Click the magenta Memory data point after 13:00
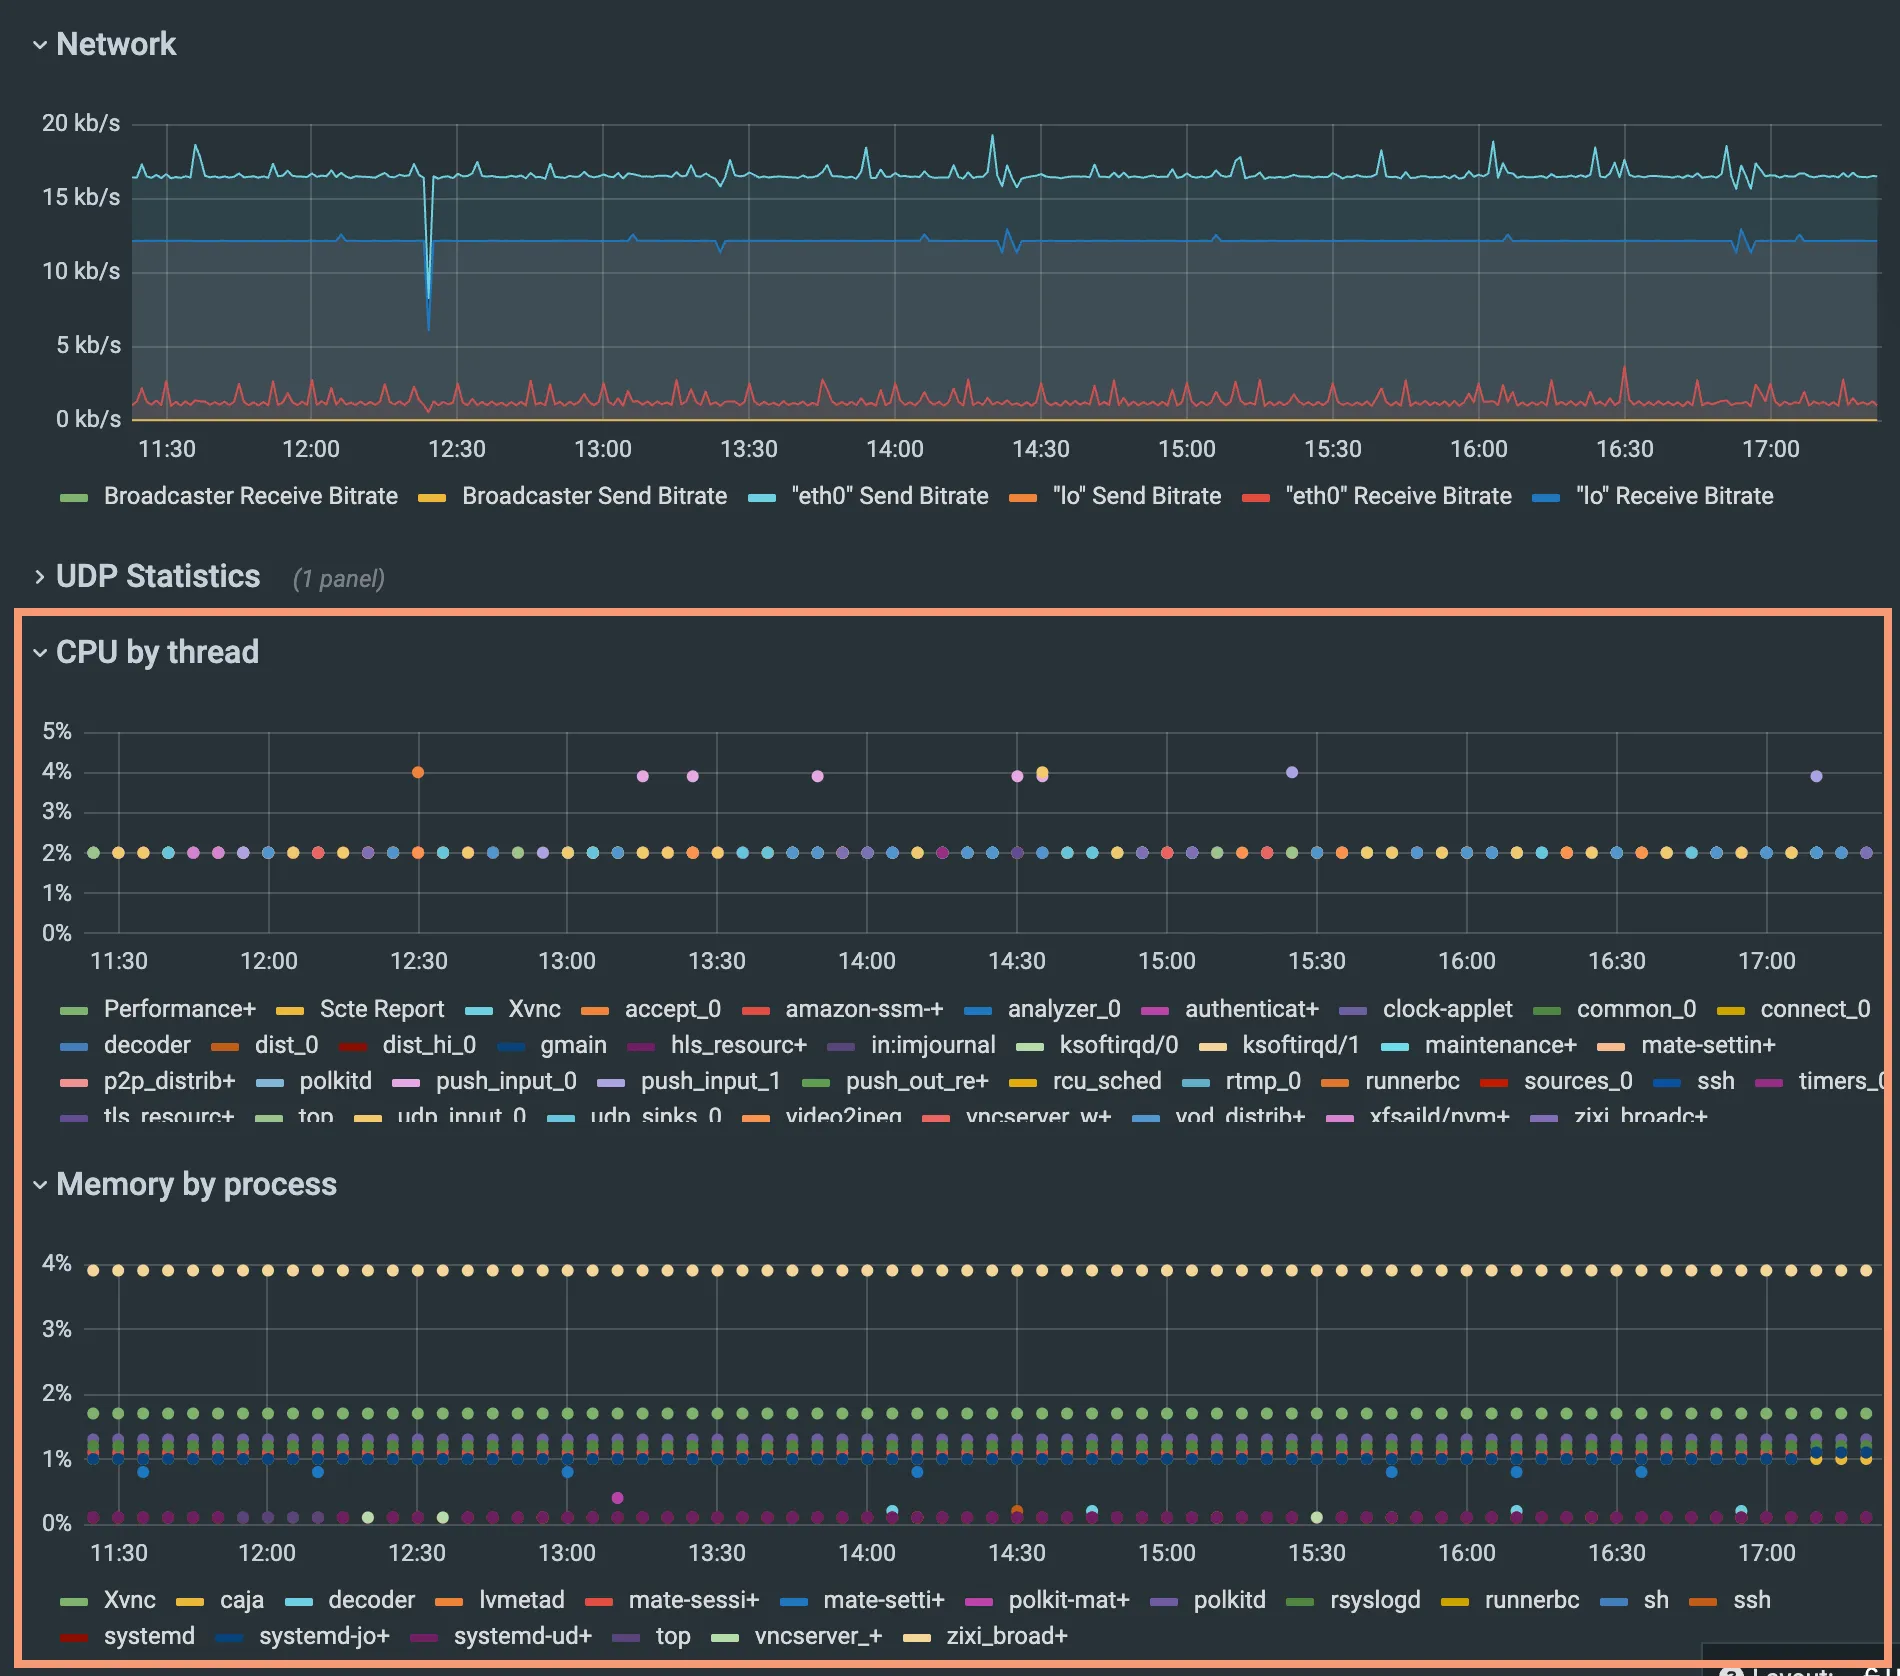1900x1676 pixels. click(x=617, y=1498)
